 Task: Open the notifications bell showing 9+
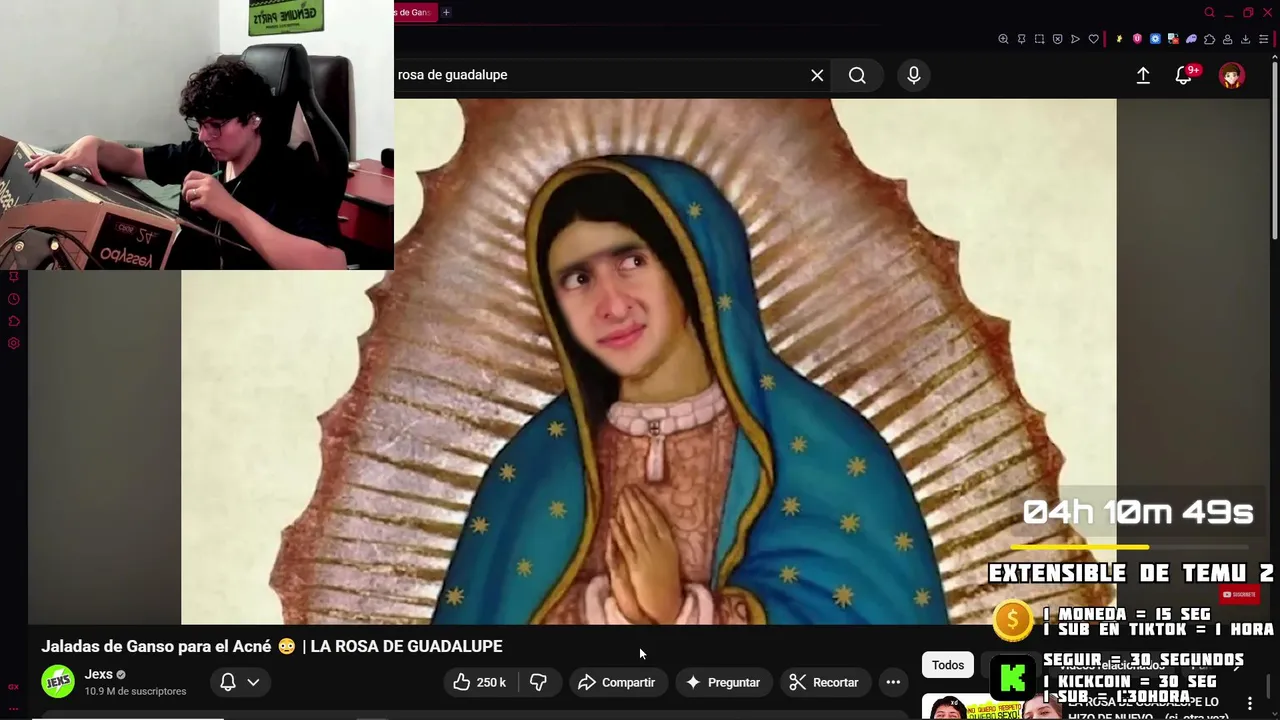pyautogui.click(x=1185, y=75)
